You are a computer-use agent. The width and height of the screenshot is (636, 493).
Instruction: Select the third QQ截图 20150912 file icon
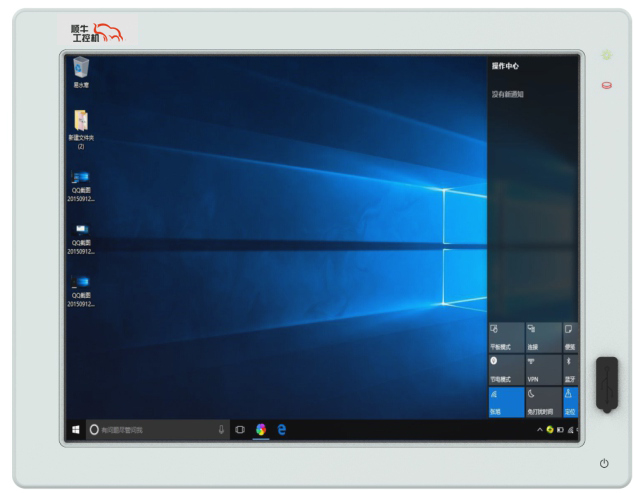(x=81, y=291)
